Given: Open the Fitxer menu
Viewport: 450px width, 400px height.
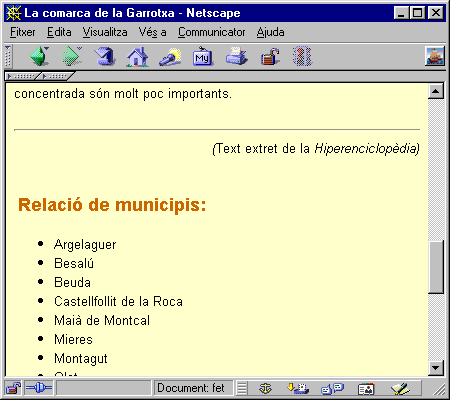Looking at the screenshot, I should click(x=23, y=32).
